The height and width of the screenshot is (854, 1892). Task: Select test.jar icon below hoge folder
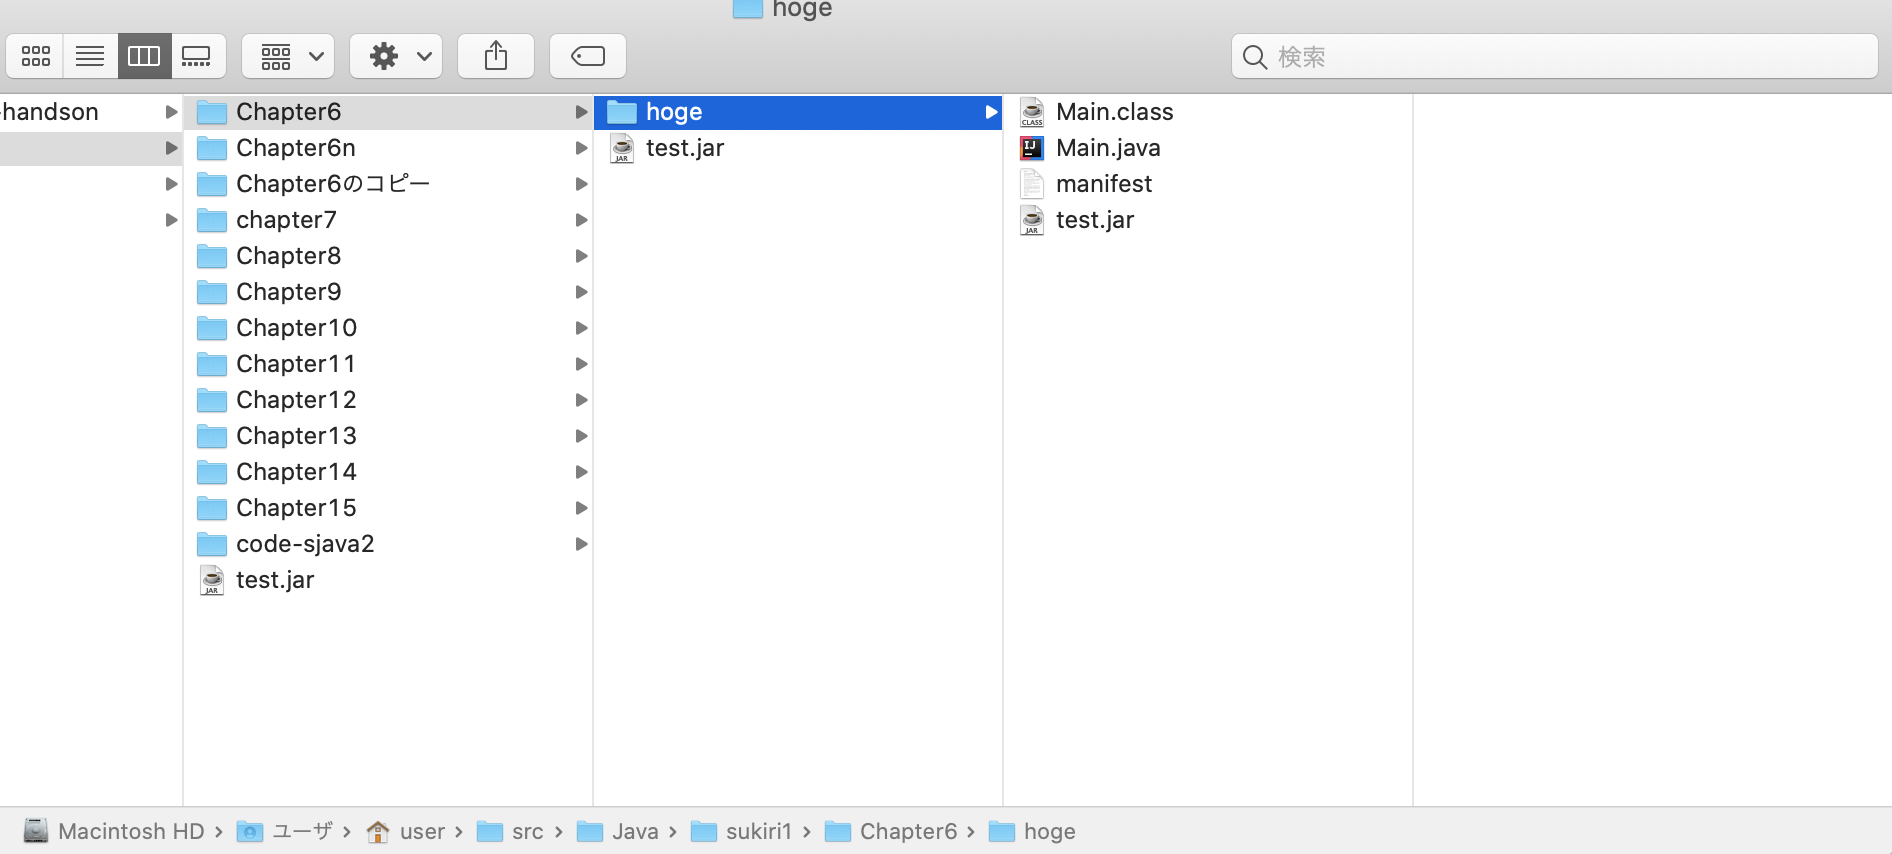(622, 148)
